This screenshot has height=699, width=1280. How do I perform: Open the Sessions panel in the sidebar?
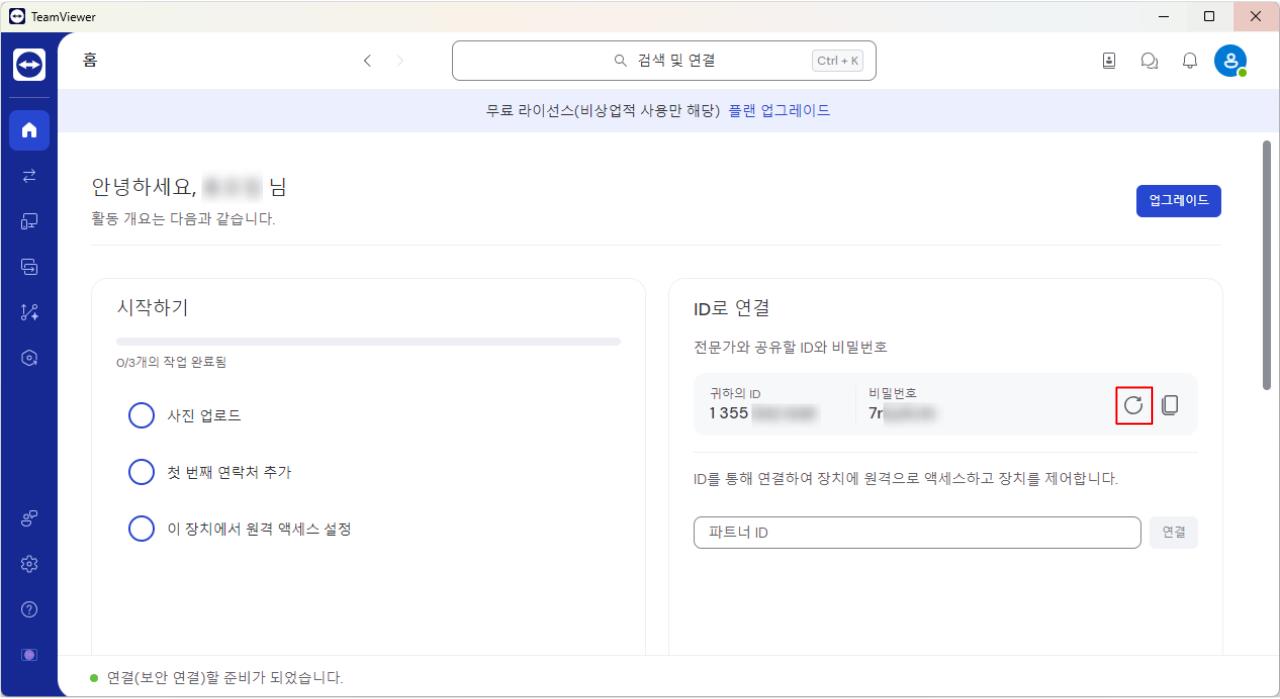(29, 267)
